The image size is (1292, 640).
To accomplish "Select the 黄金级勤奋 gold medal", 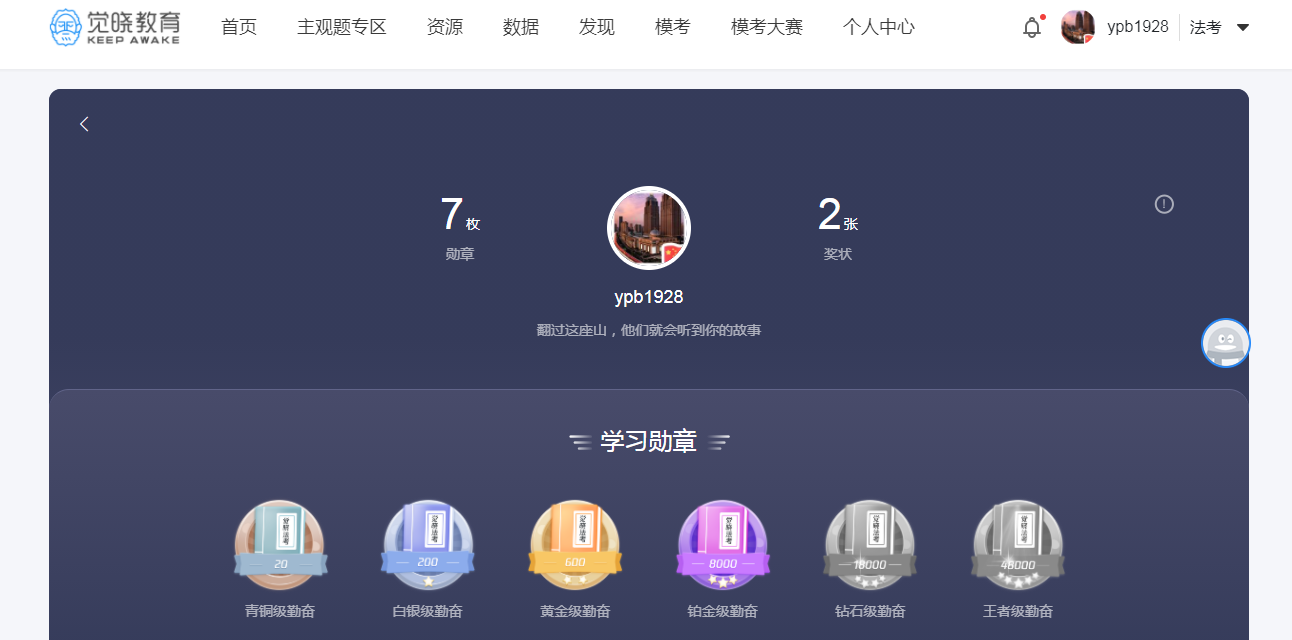I will pos(575,546).
